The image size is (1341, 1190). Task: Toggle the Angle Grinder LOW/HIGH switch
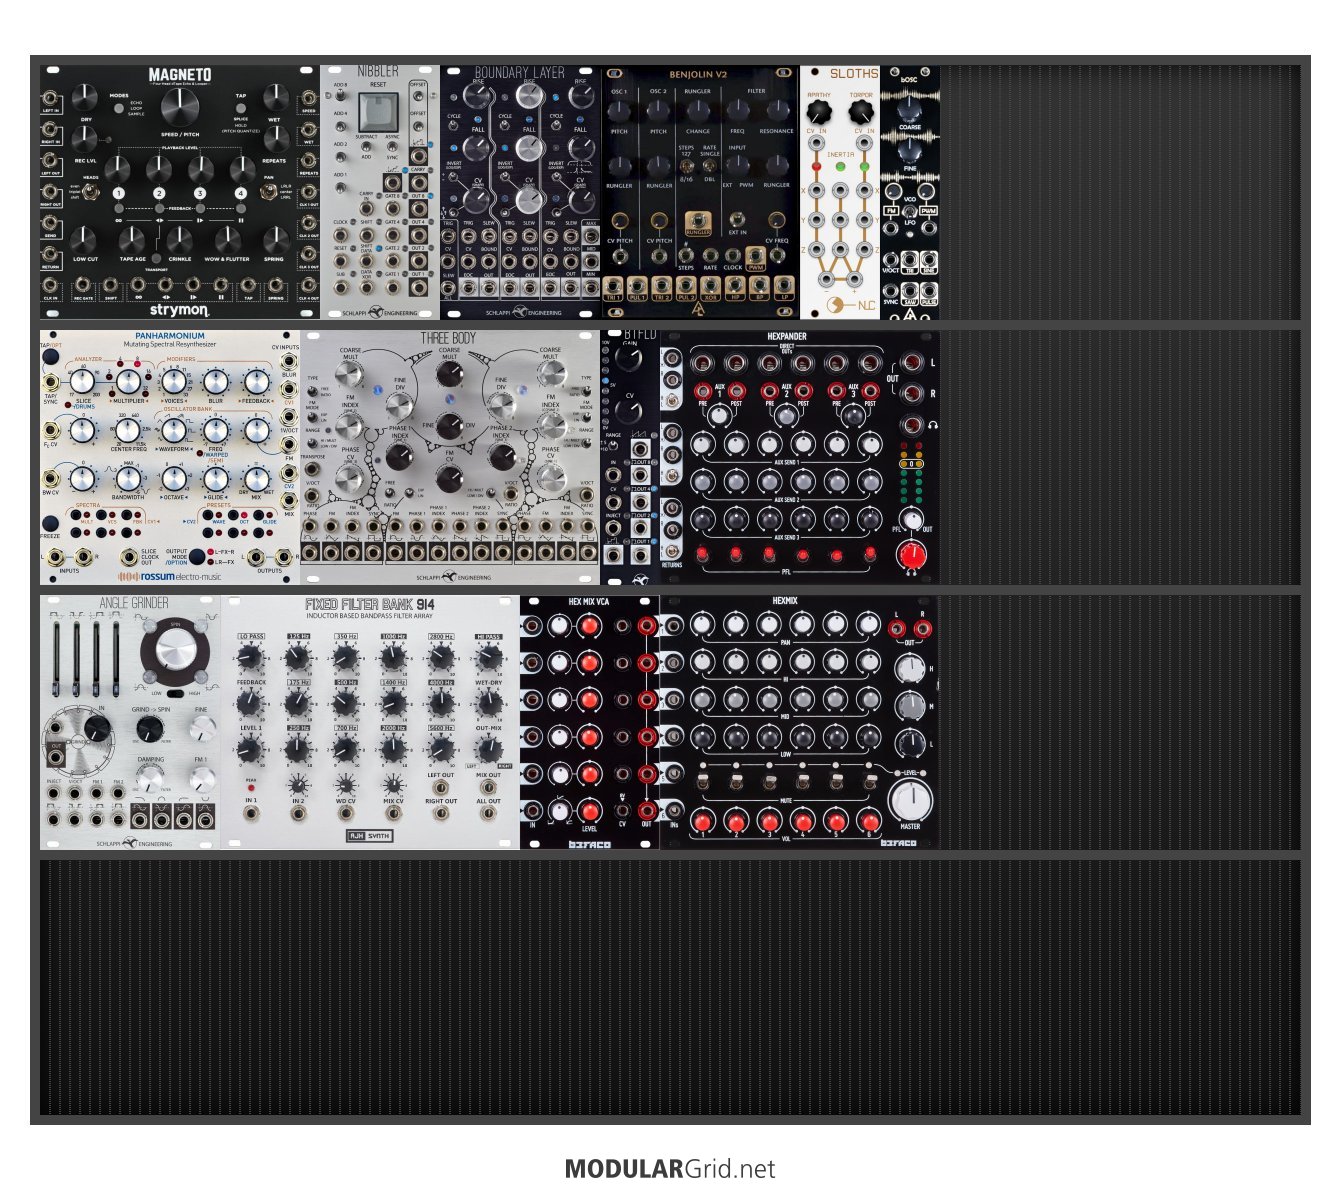(174, 692)
